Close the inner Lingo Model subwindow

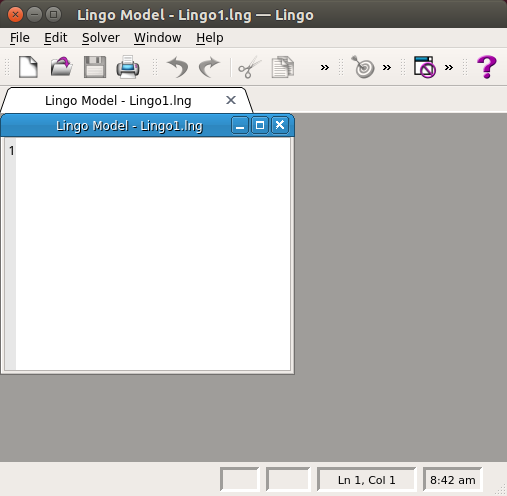tap(280, 125)
